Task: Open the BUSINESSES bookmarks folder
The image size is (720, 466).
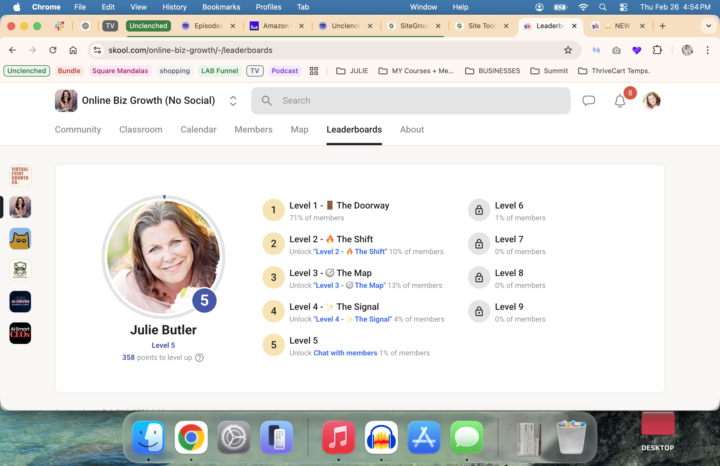Action: click(x=491, y=71)
